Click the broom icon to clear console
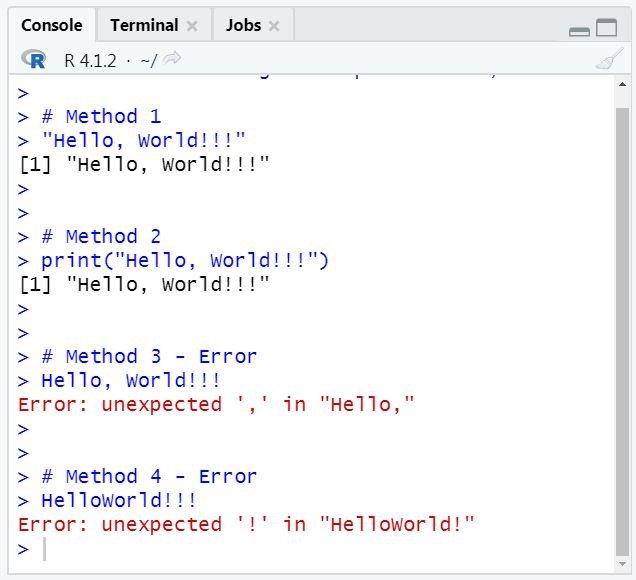Image resolution: width=636 pixels, height=580 pixels. tap(608, 60)
